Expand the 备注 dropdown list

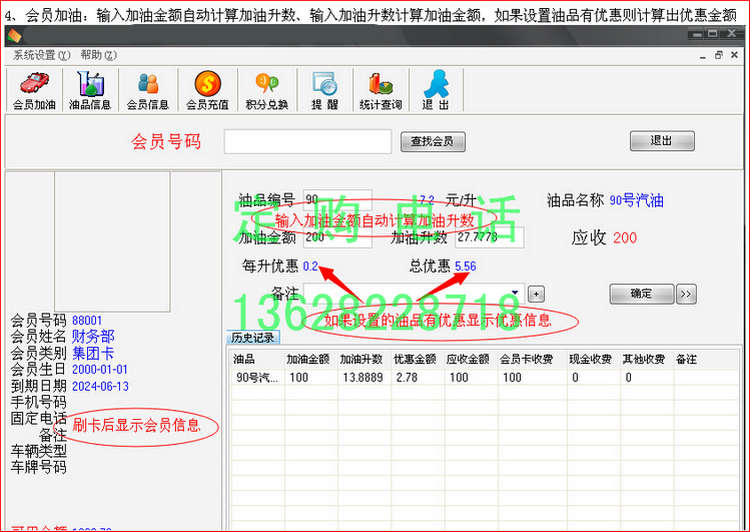[x=515, y=293]
